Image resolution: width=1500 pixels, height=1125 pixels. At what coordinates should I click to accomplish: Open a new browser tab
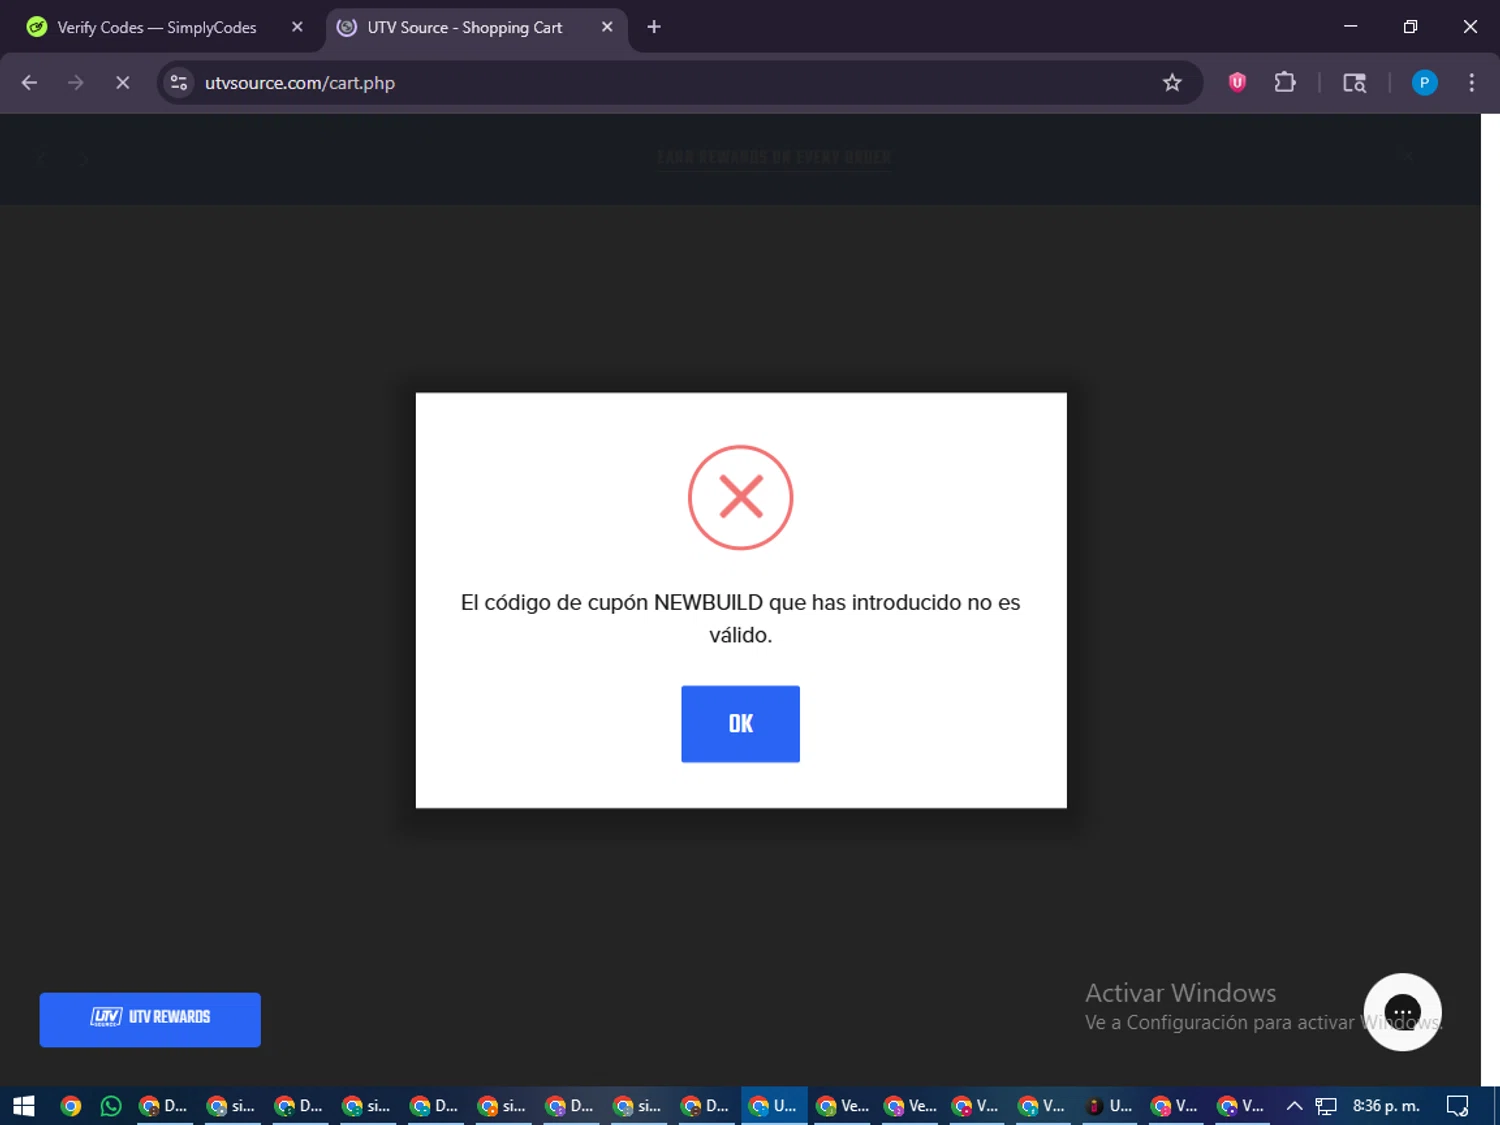(x=654, y=27)
